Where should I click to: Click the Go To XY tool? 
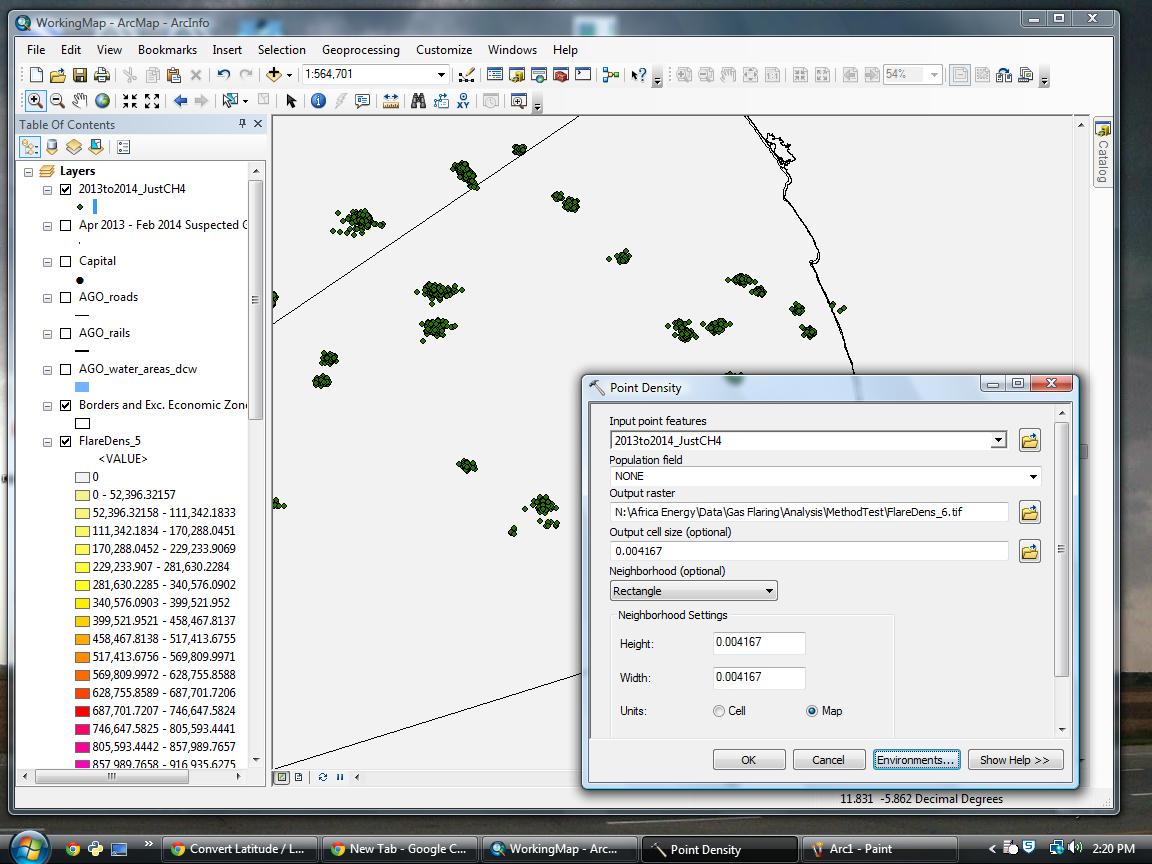463,101
